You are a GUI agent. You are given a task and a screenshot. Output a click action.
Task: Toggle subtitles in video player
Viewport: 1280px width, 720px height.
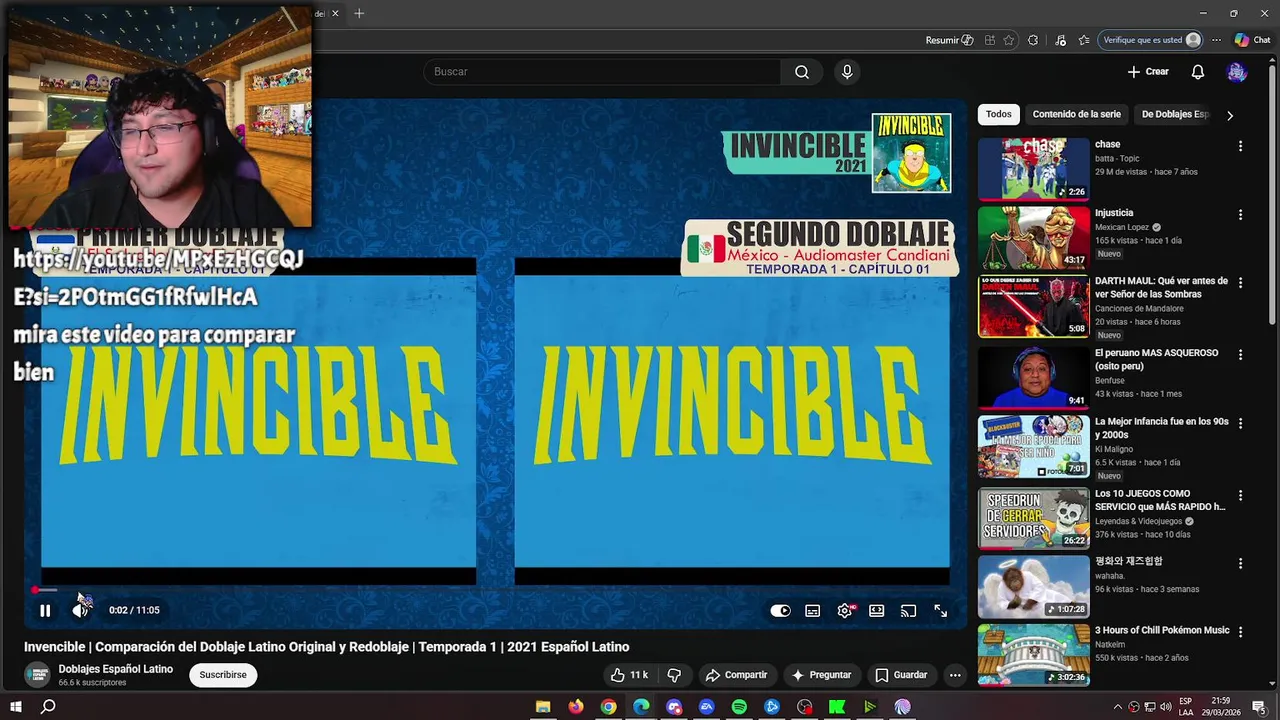(x=813, y=610)
